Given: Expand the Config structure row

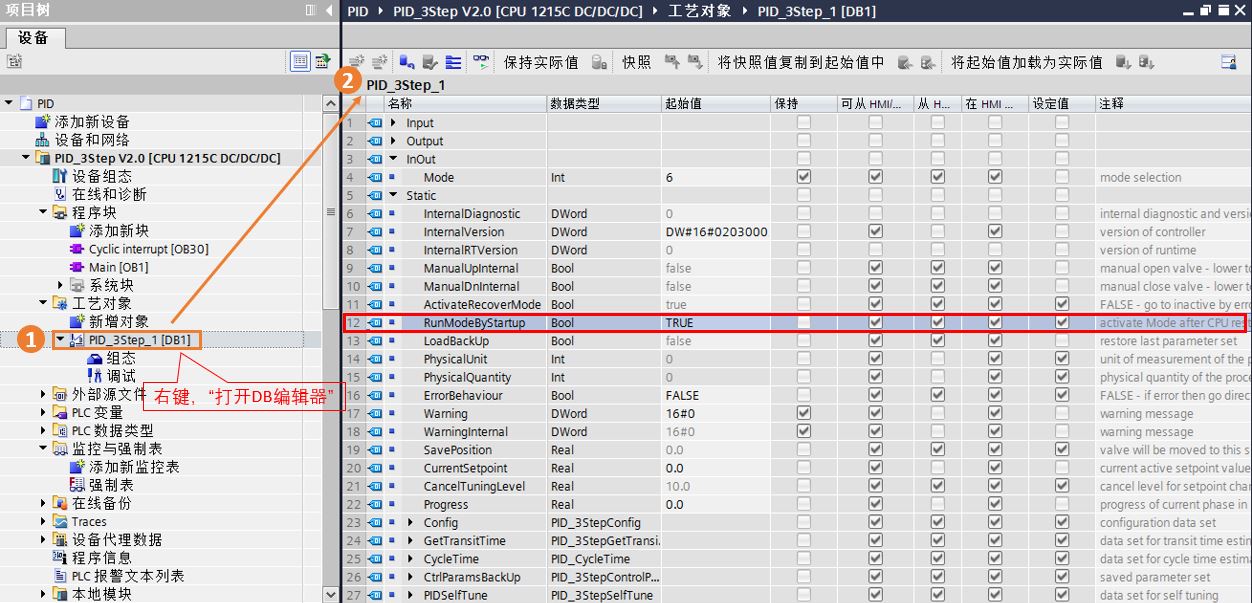Looking at the screenshot, I should pyautogui.click(x=411, y=522).
